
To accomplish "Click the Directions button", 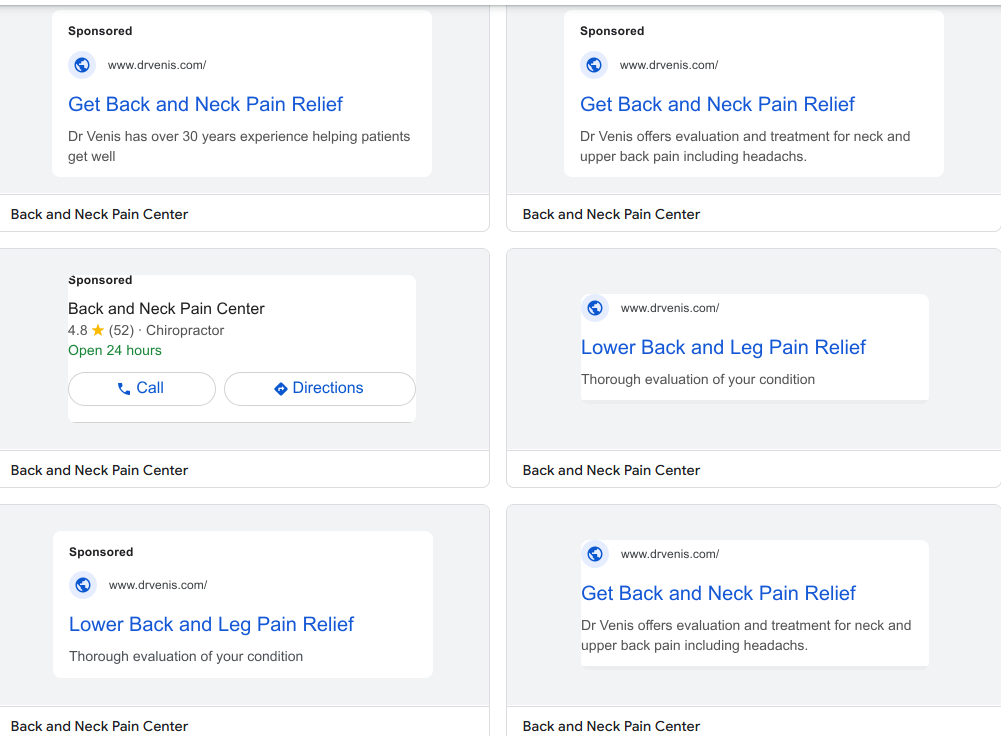I will (320, 388).
